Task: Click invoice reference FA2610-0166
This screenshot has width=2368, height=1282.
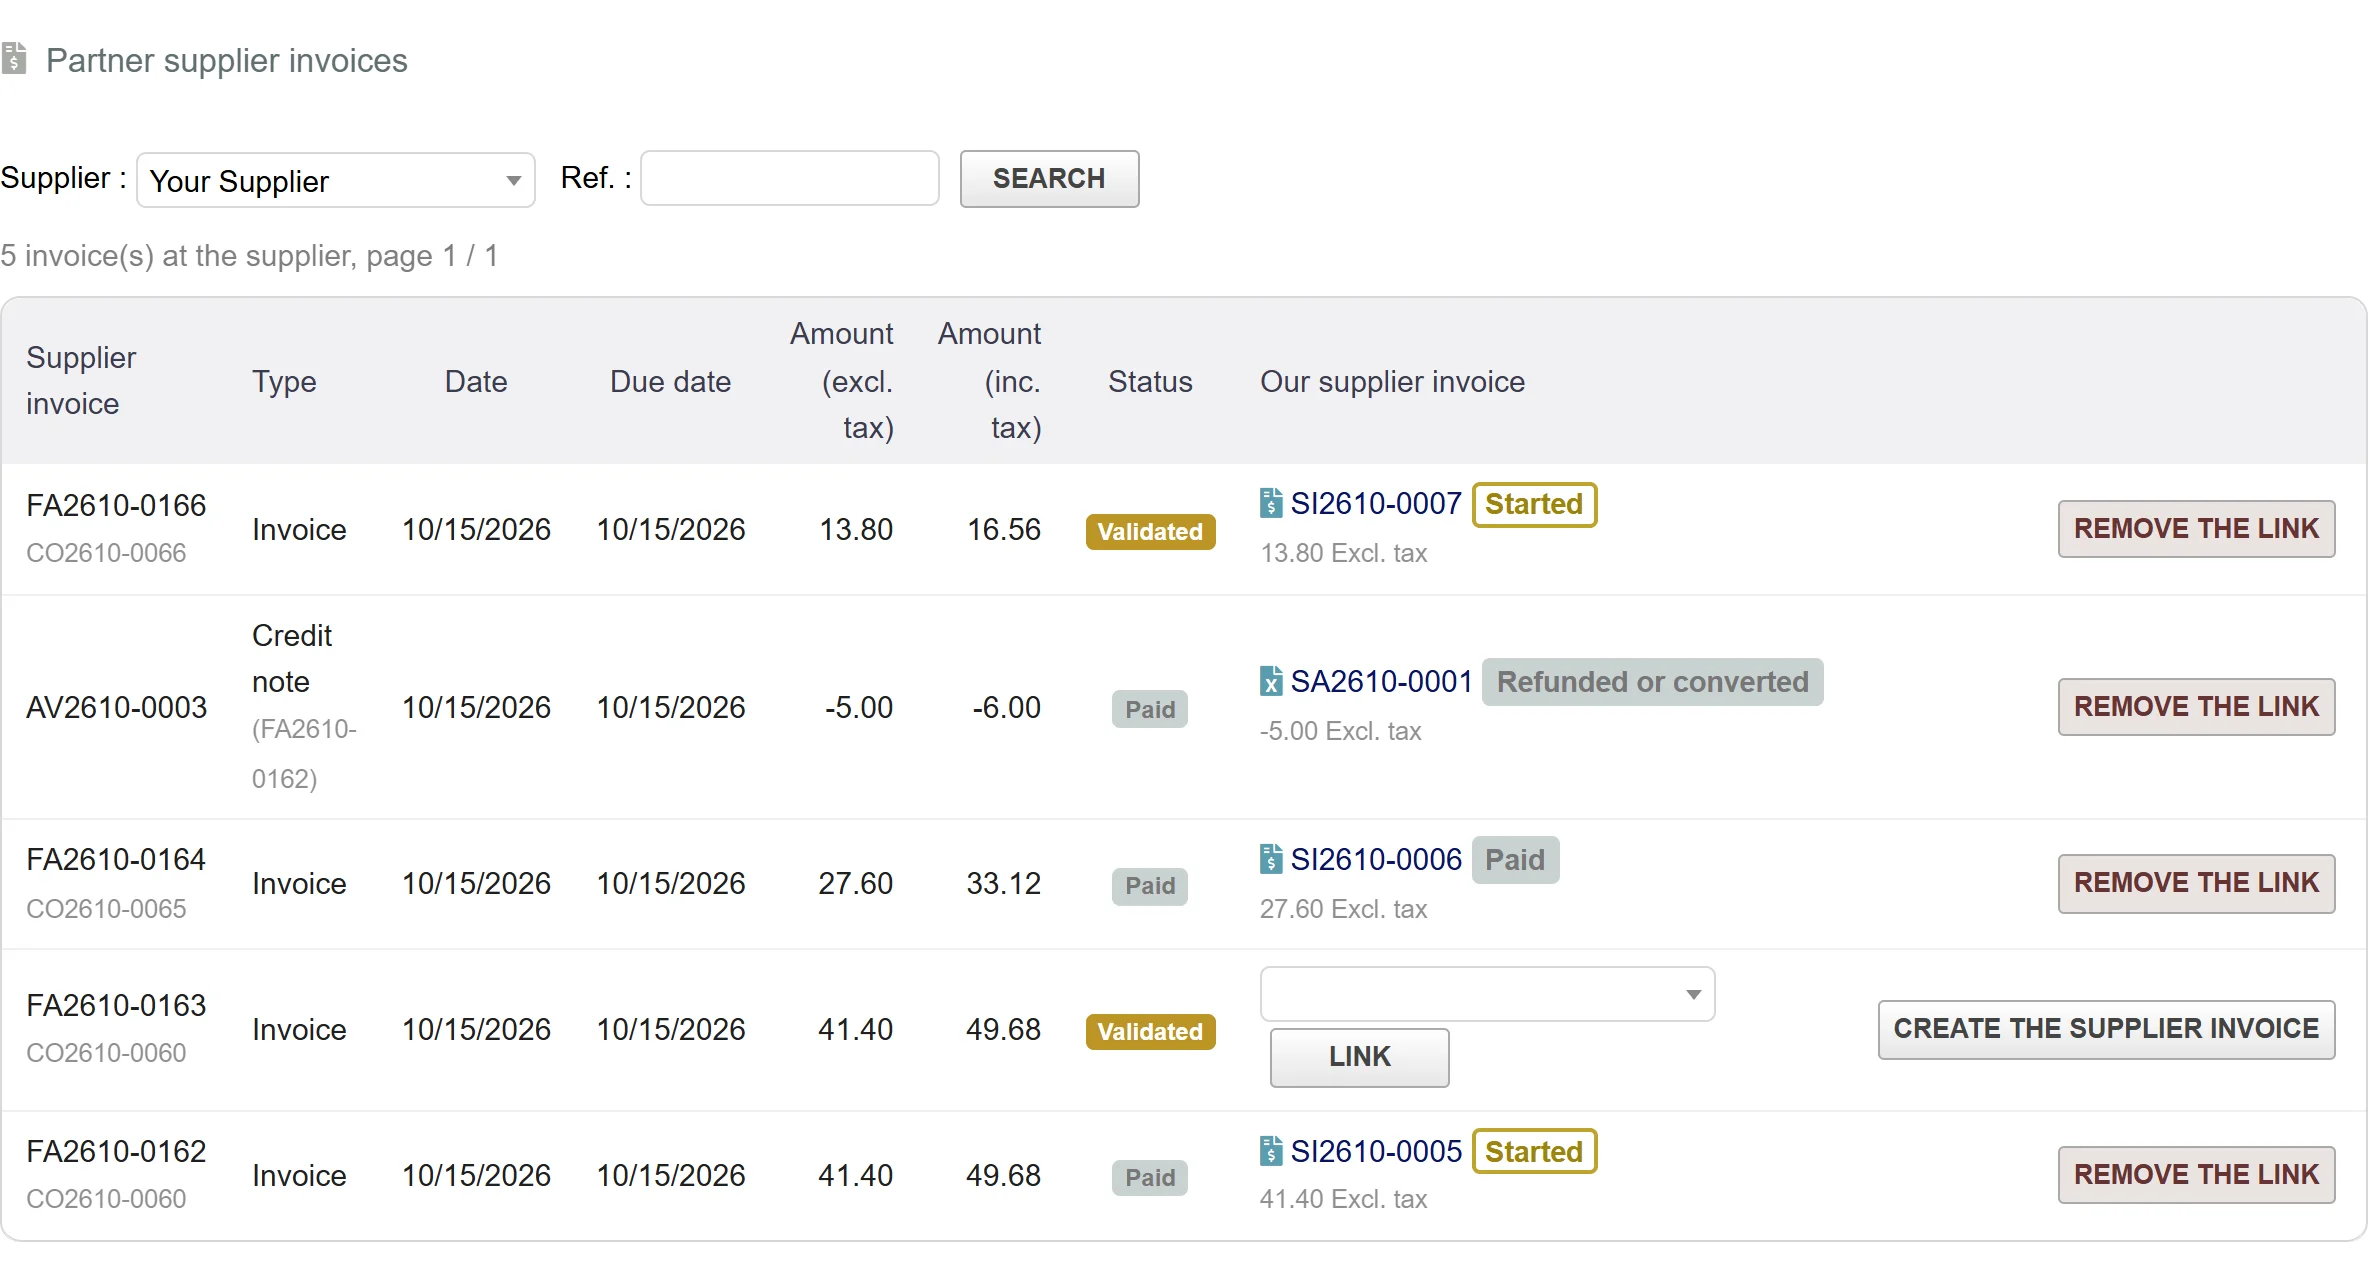Action: coord(116,505)
